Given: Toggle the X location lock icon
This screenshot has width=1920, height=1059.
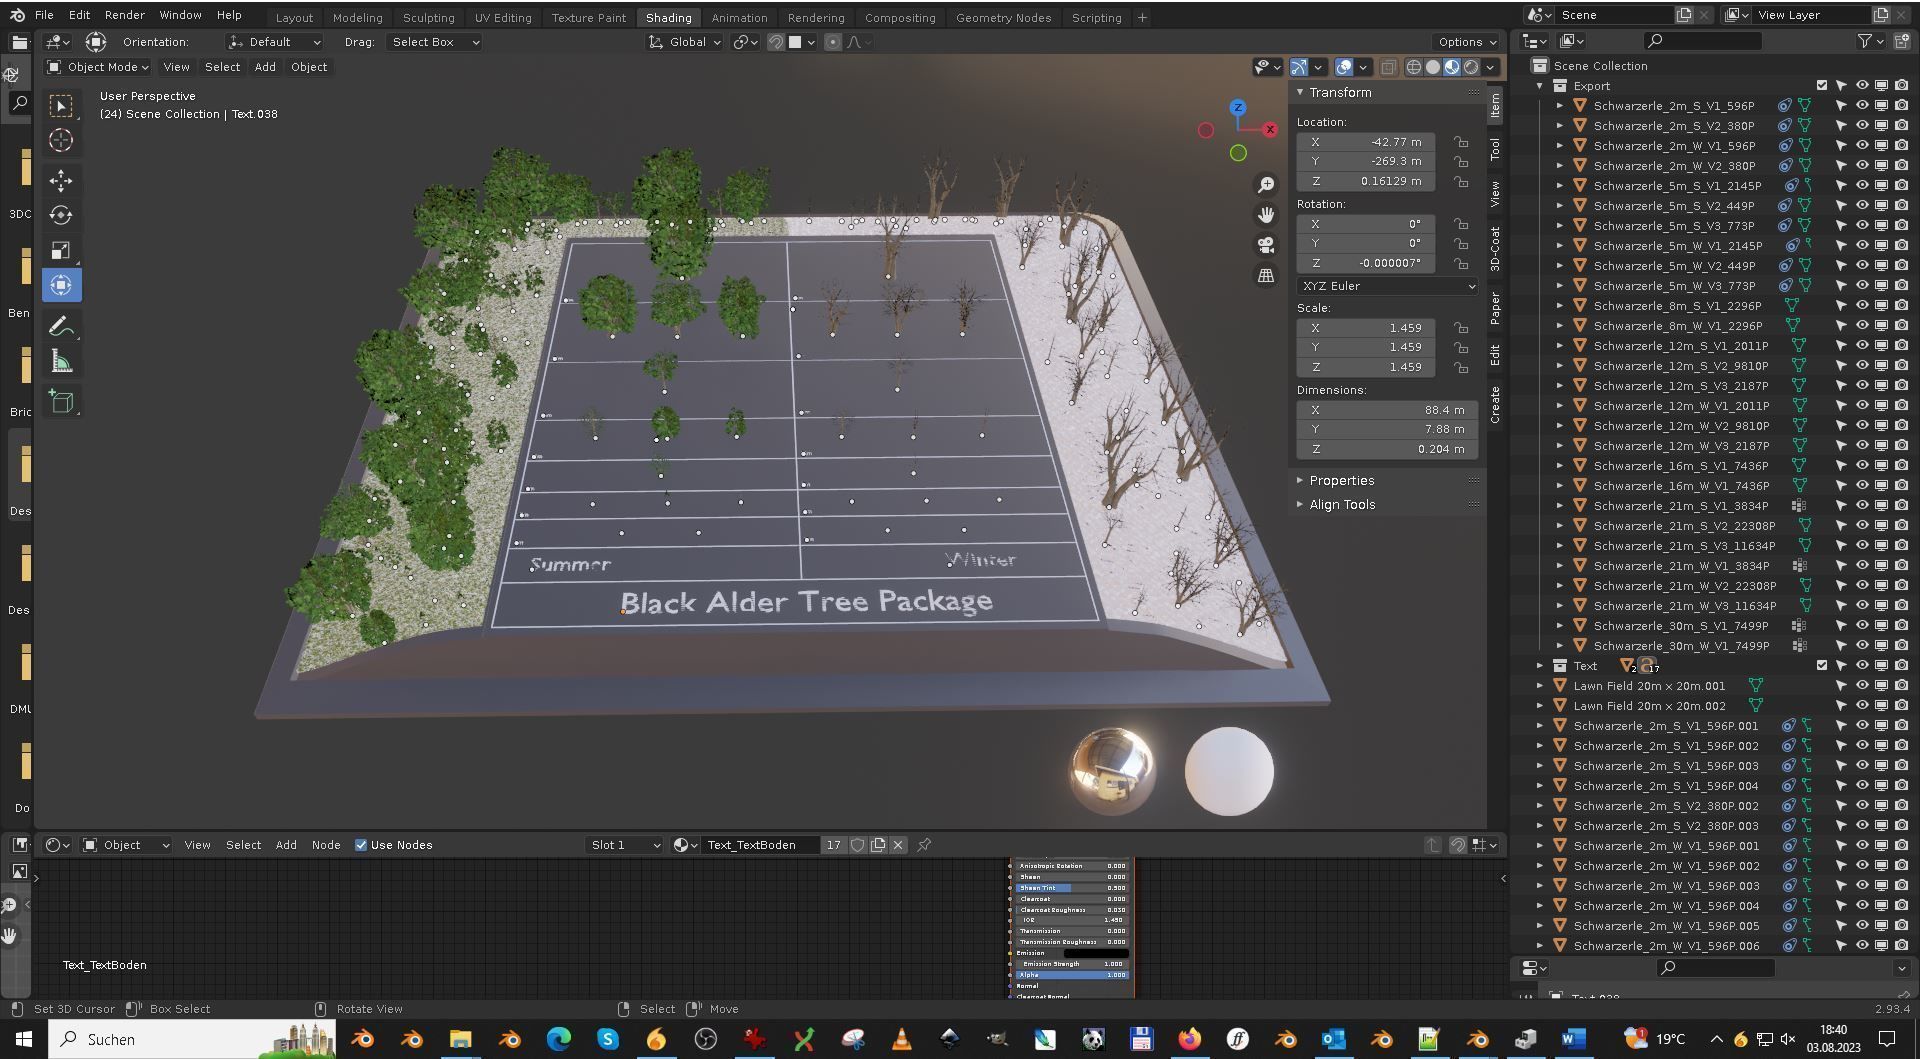Looking at the screenshot, I should coord(1461,142).
